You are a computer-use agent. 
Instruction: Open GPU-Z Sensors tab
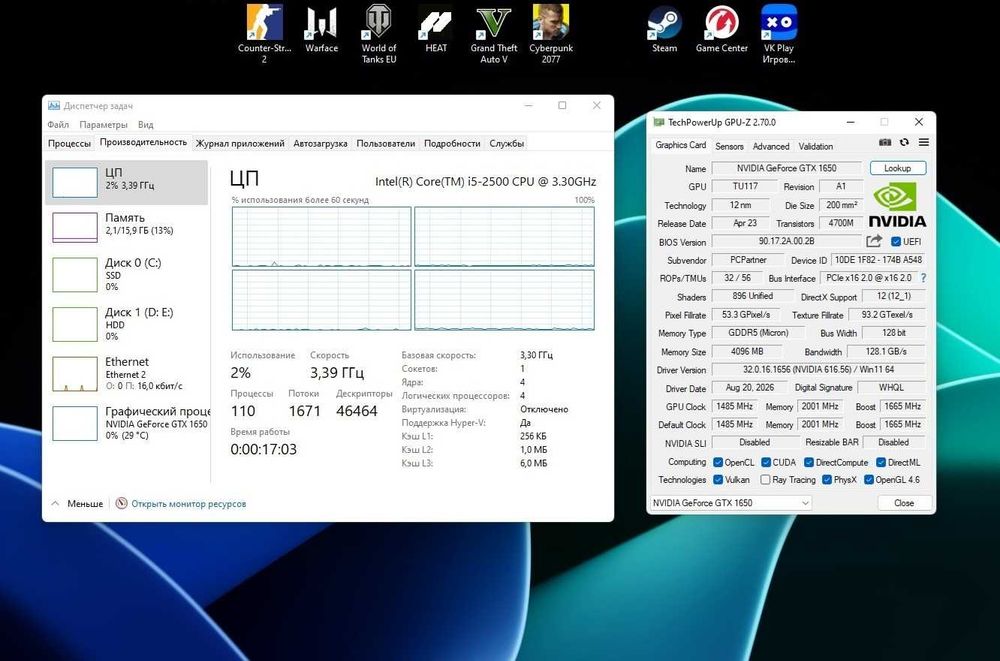(x=729, y=146)
